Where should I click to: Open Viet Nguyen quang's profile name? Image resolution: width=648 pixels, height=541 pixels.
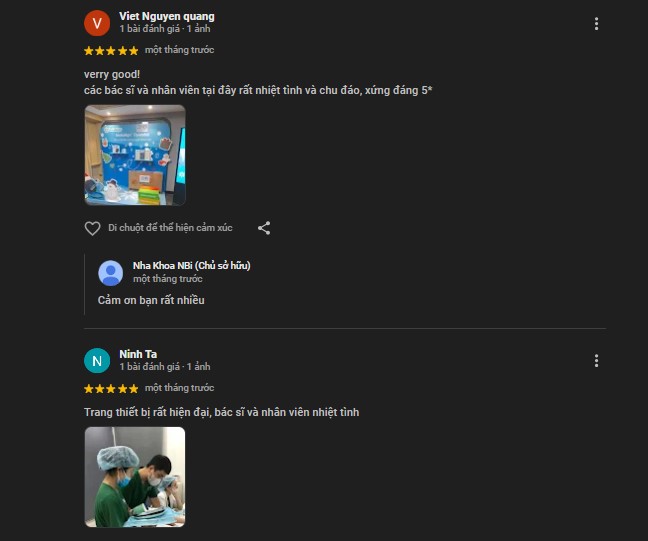pyautogui.click(x=167, y=16)
